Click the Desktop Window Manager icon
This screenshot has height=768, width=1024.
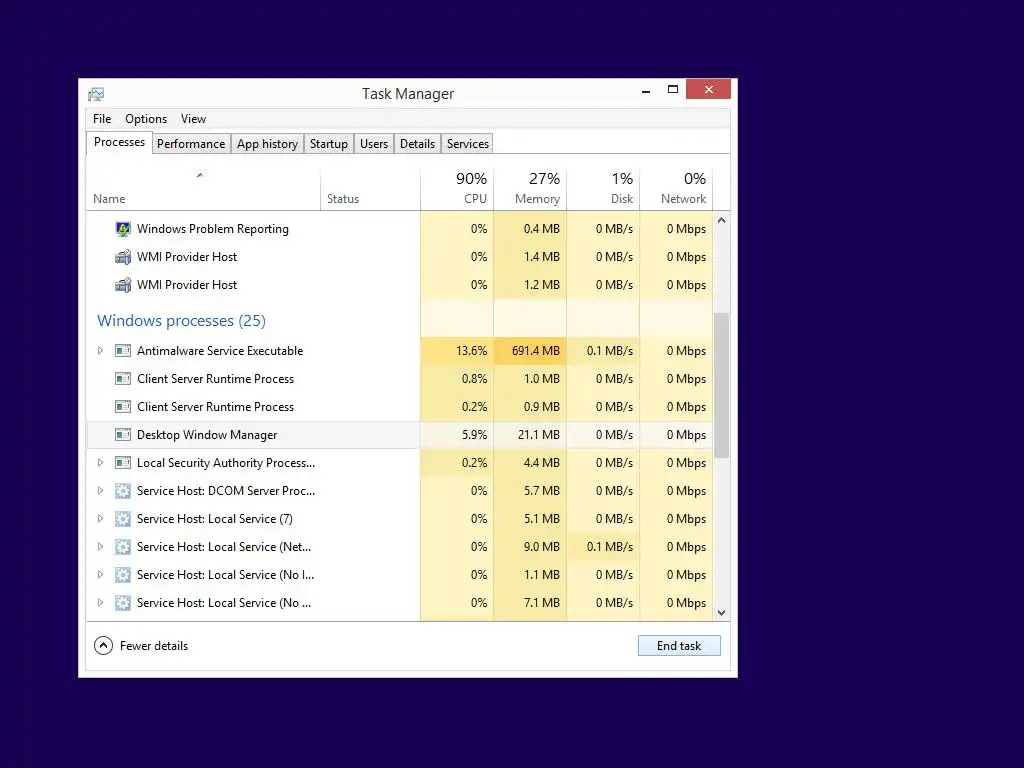[123, 435]
